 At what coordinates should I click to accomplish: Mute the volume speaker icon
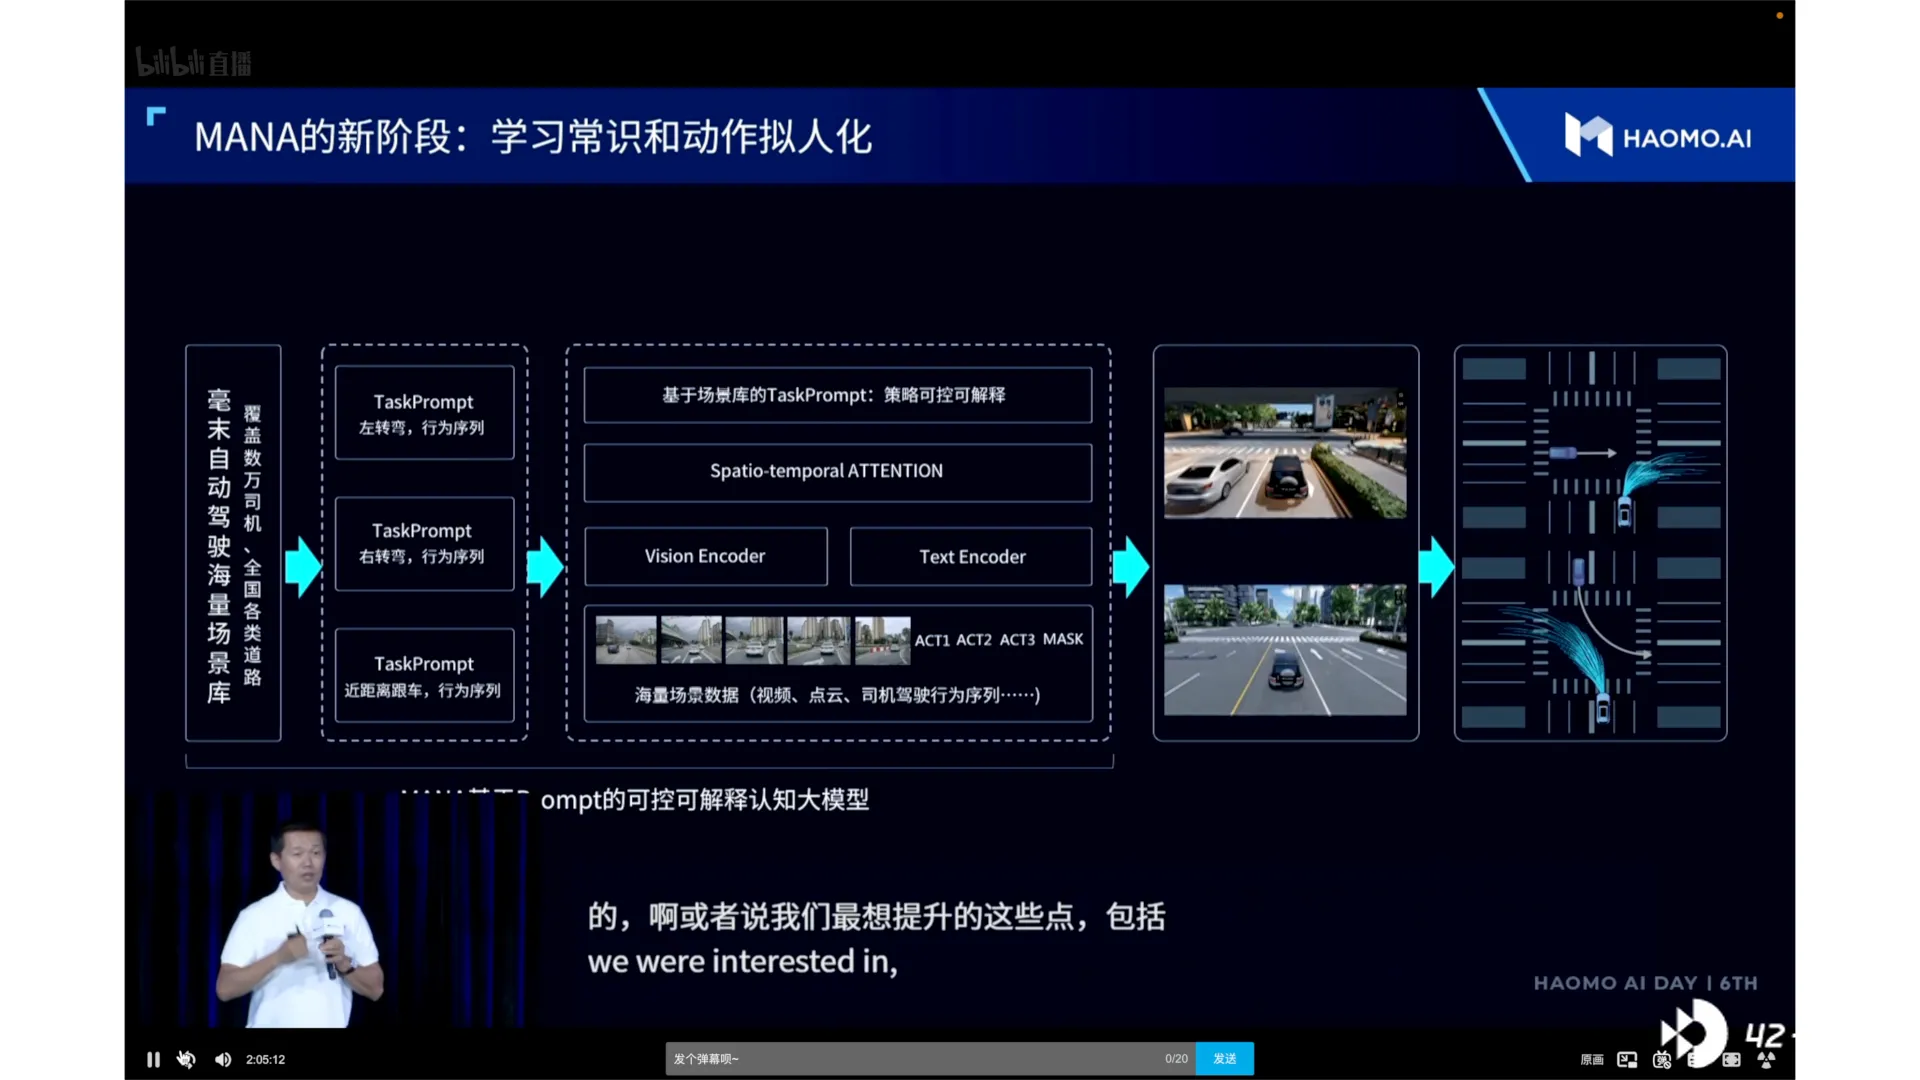[x=222, y=1059]
